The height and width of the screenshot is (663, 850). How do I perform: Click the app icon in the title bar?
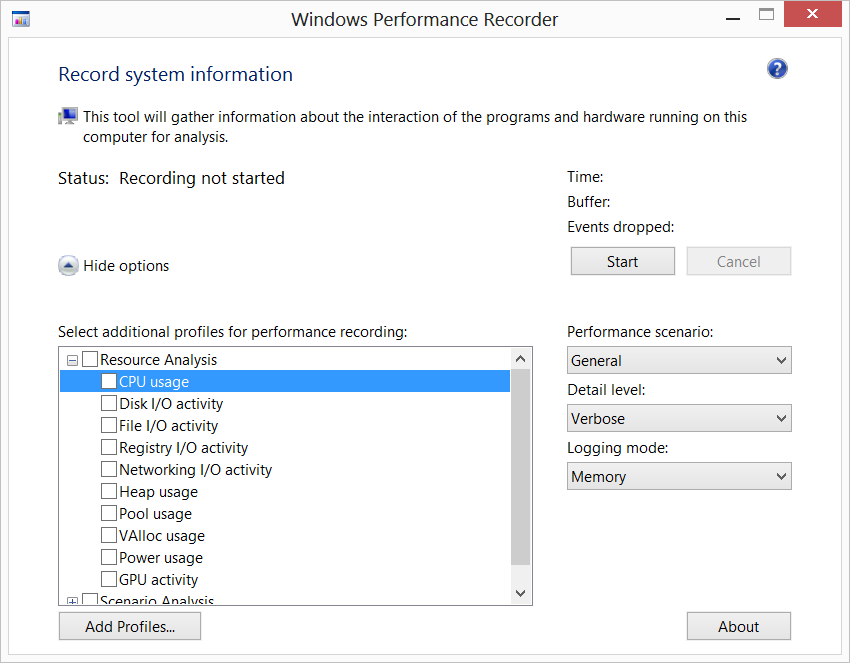[20, 19]
